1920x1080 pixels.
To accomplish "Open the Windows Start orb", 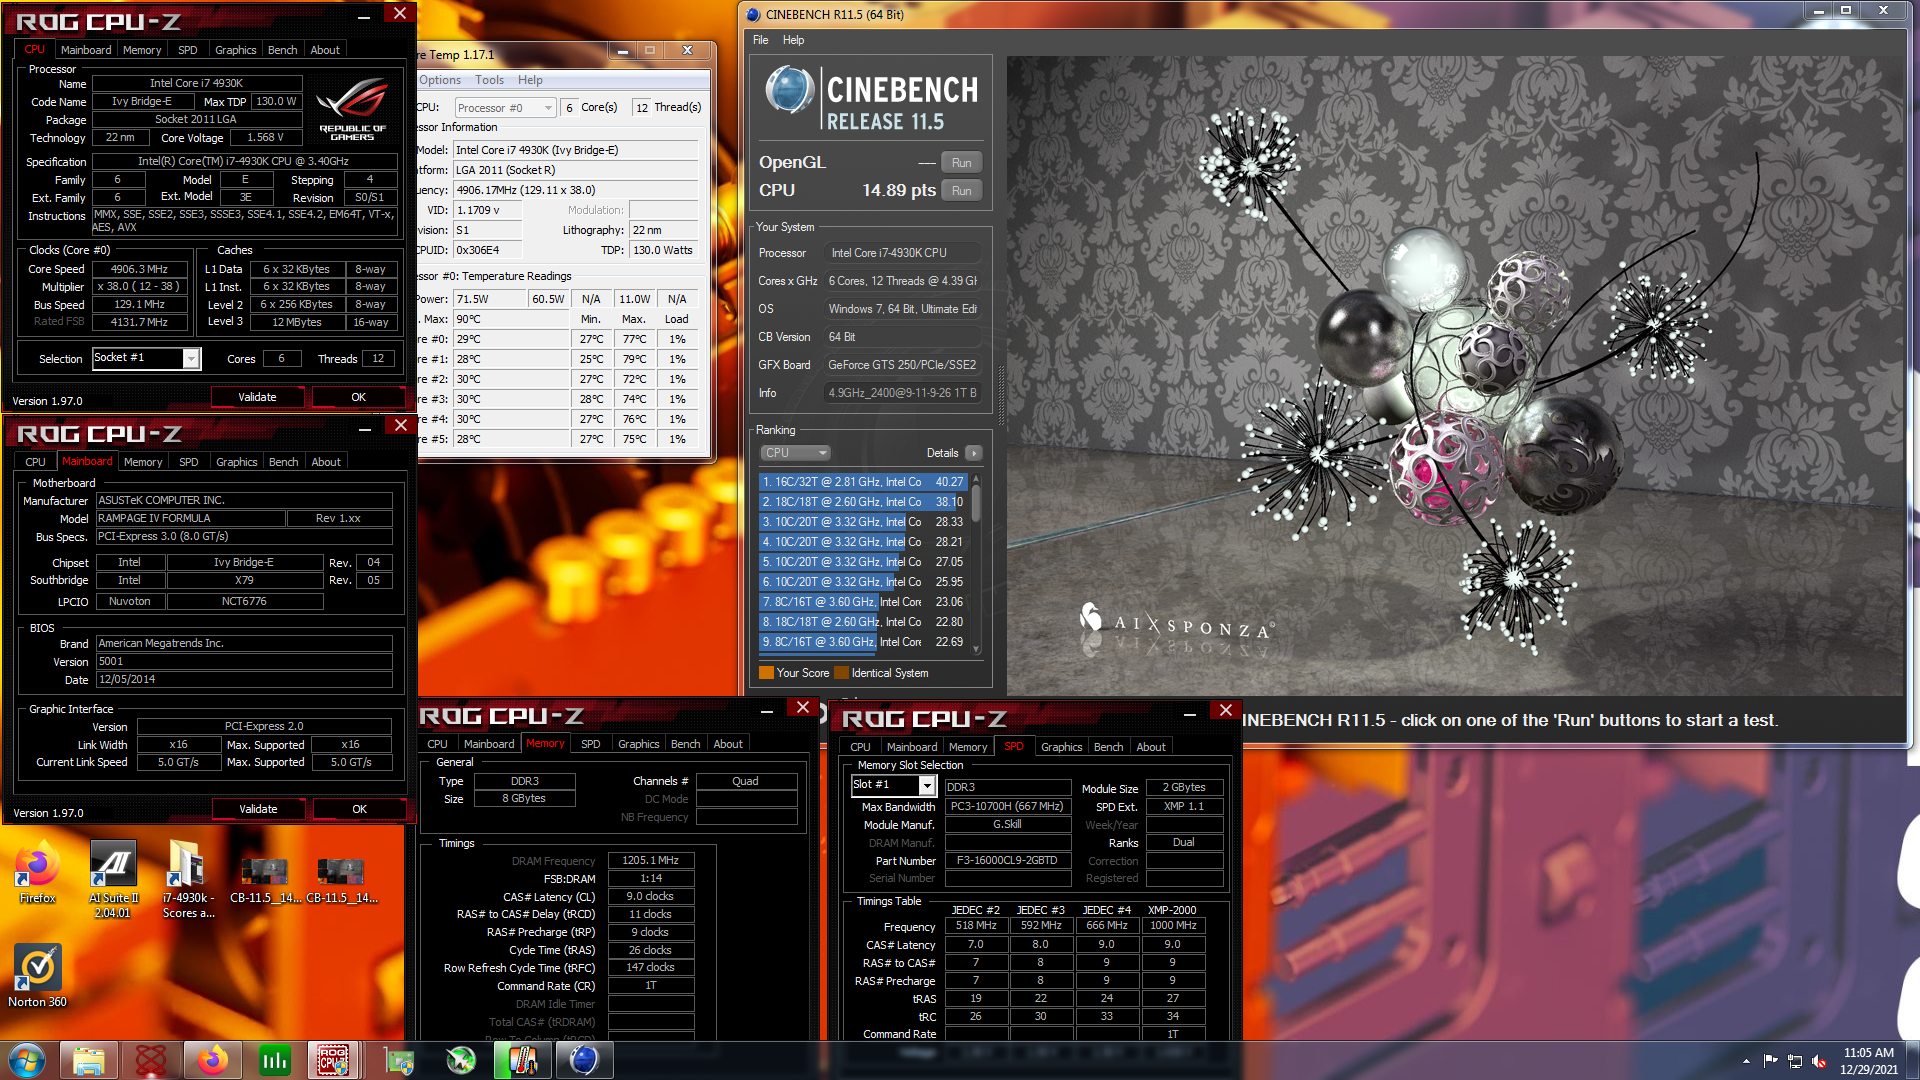I will pos(27,1060).
